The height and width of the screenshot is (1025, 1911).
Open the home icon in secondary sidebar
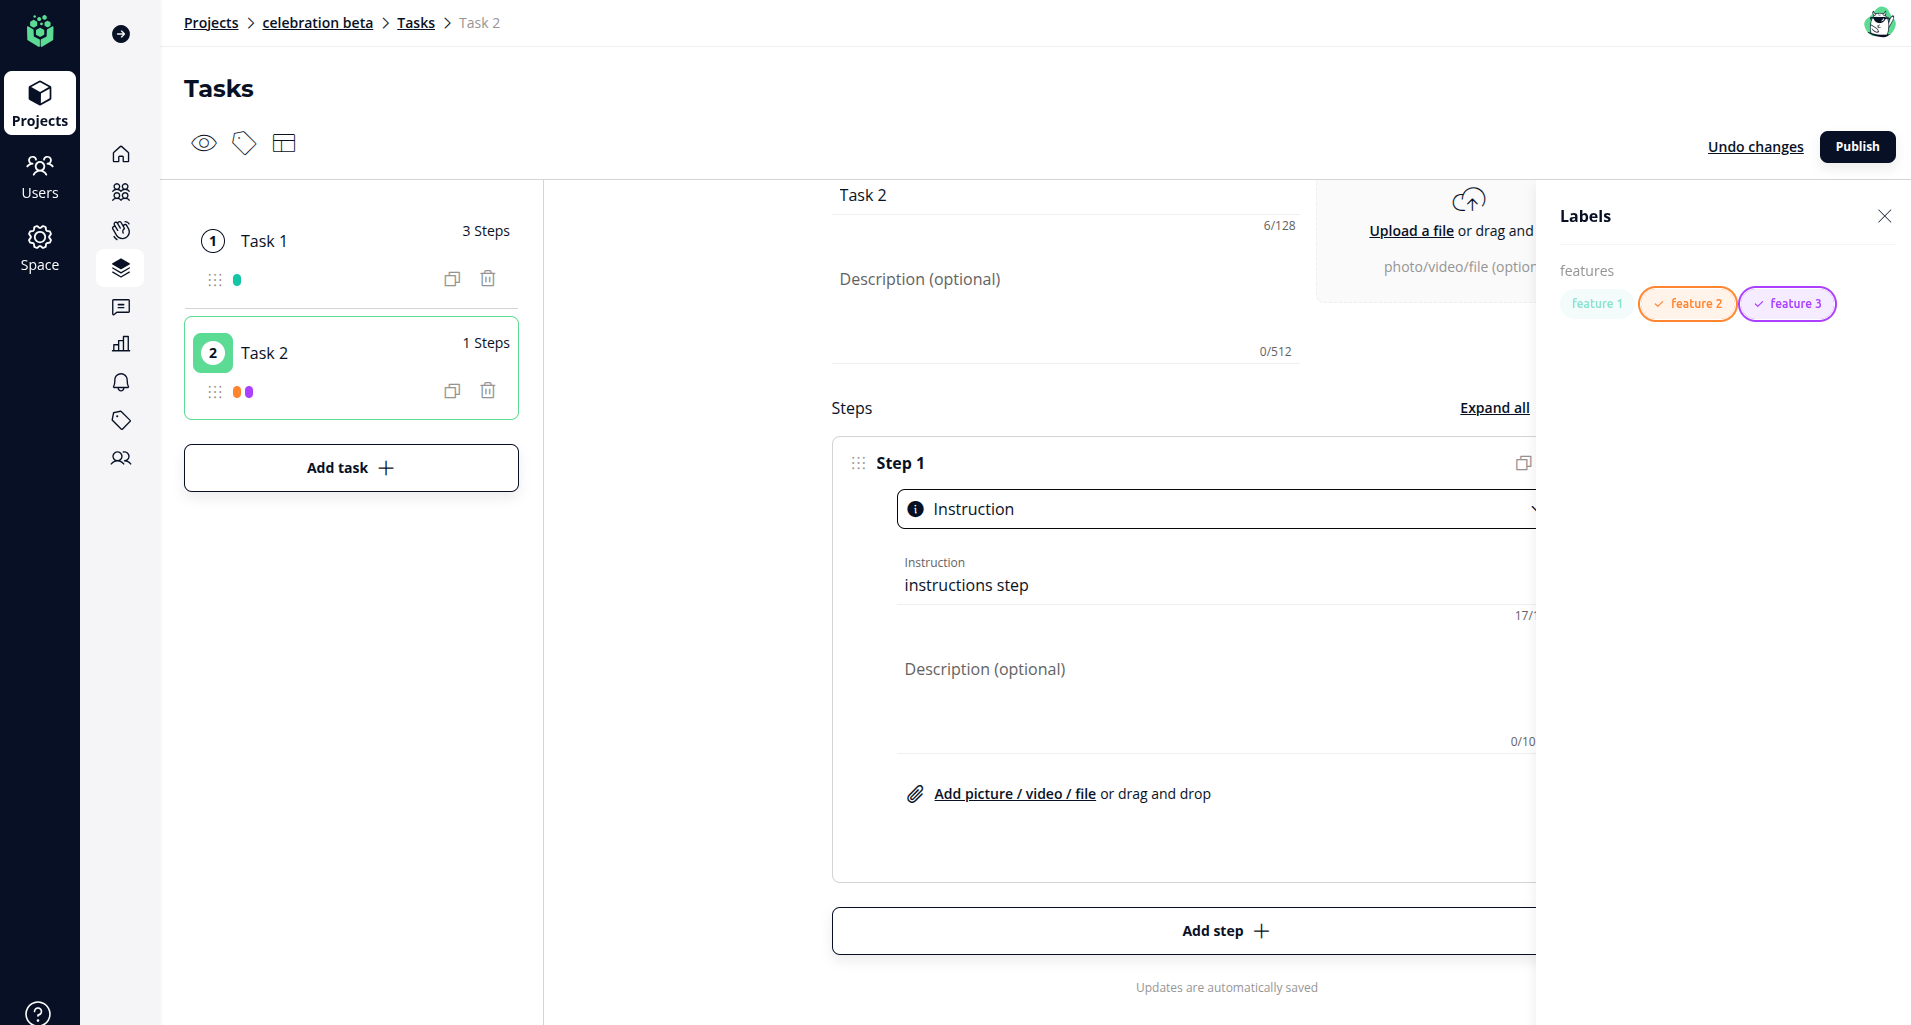coord(121,154)
